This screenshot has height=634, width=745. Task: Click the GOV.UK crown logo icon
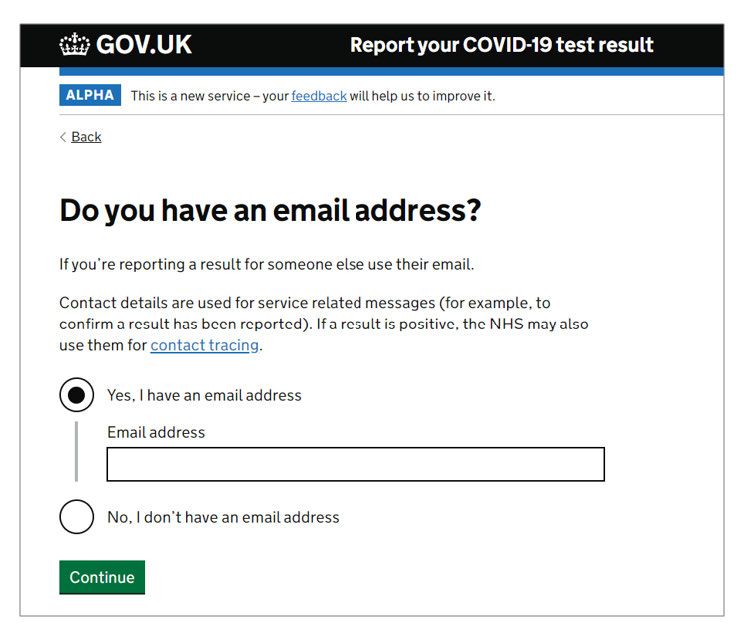pyautogui.click(x=75, y=44)
